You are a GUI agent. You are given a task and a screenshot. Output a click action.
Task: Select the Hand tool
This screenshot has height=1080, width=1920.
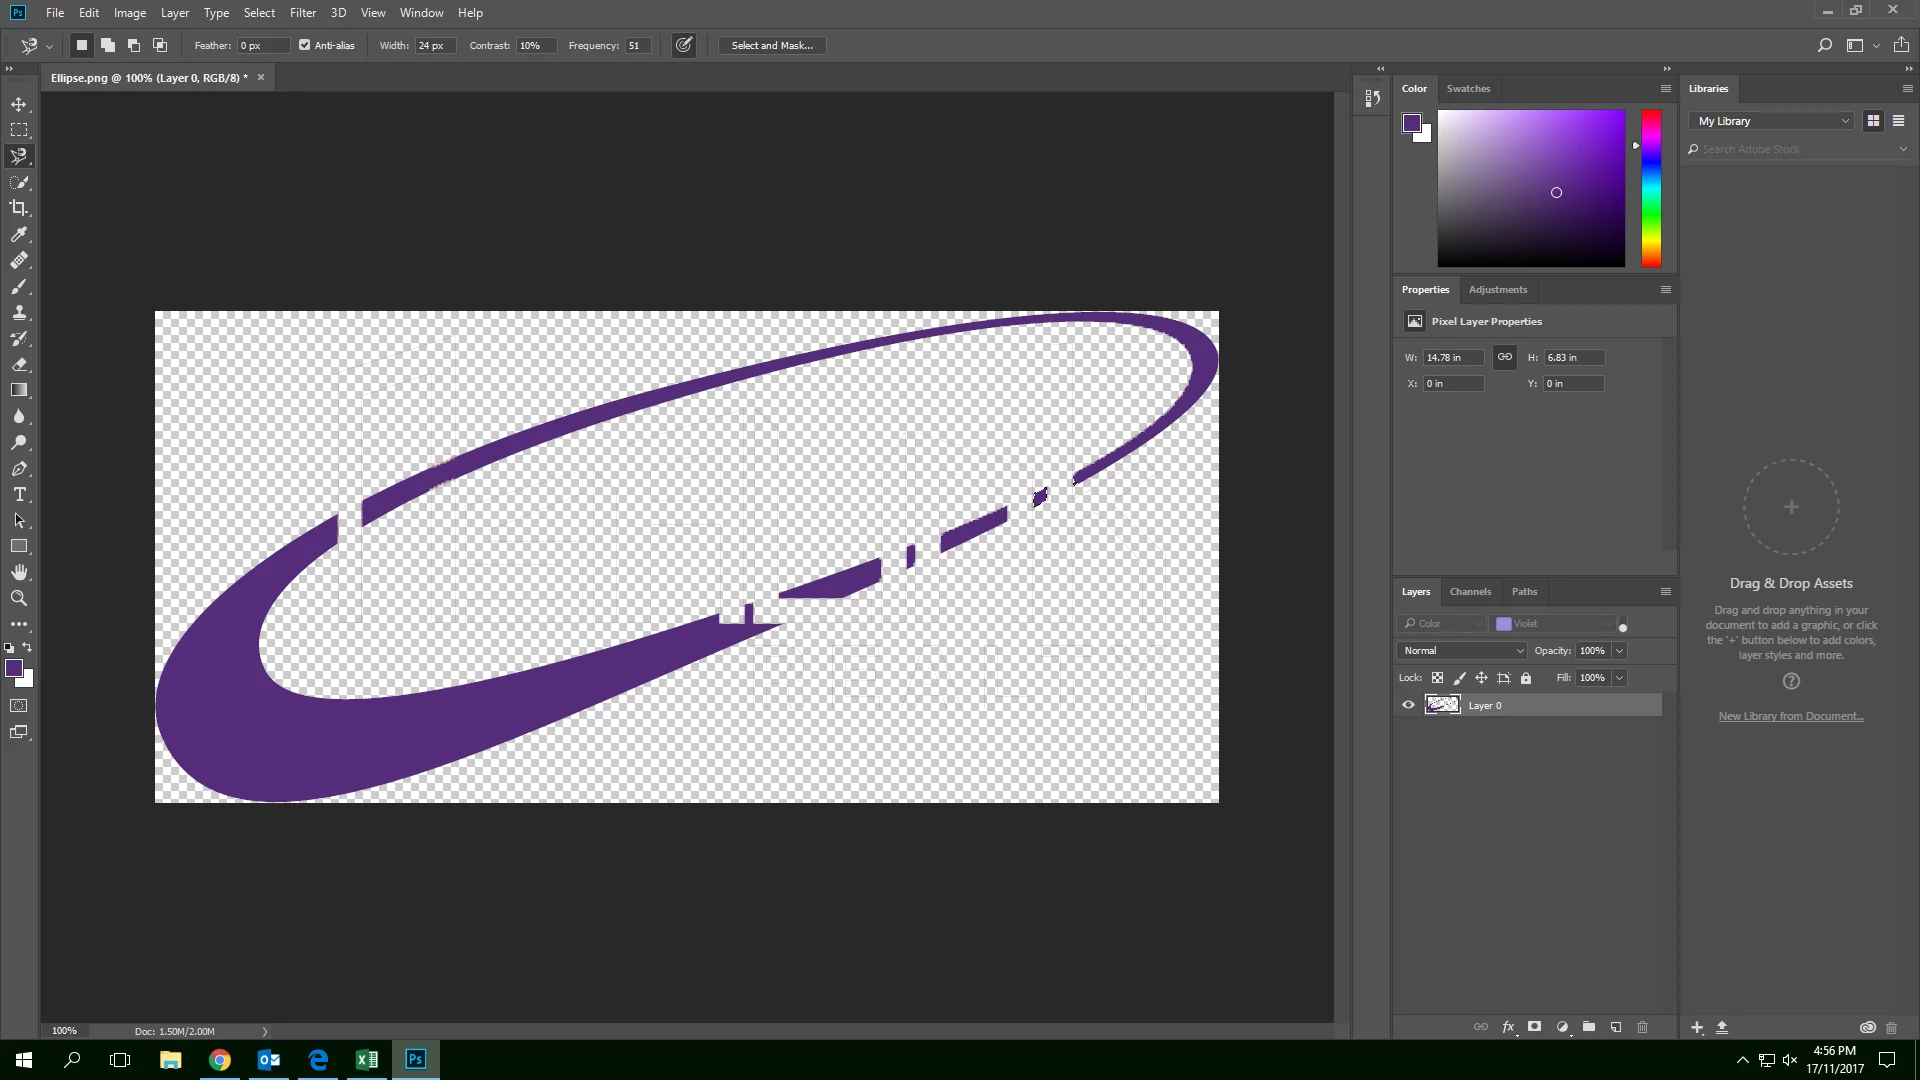coord(19,572)
